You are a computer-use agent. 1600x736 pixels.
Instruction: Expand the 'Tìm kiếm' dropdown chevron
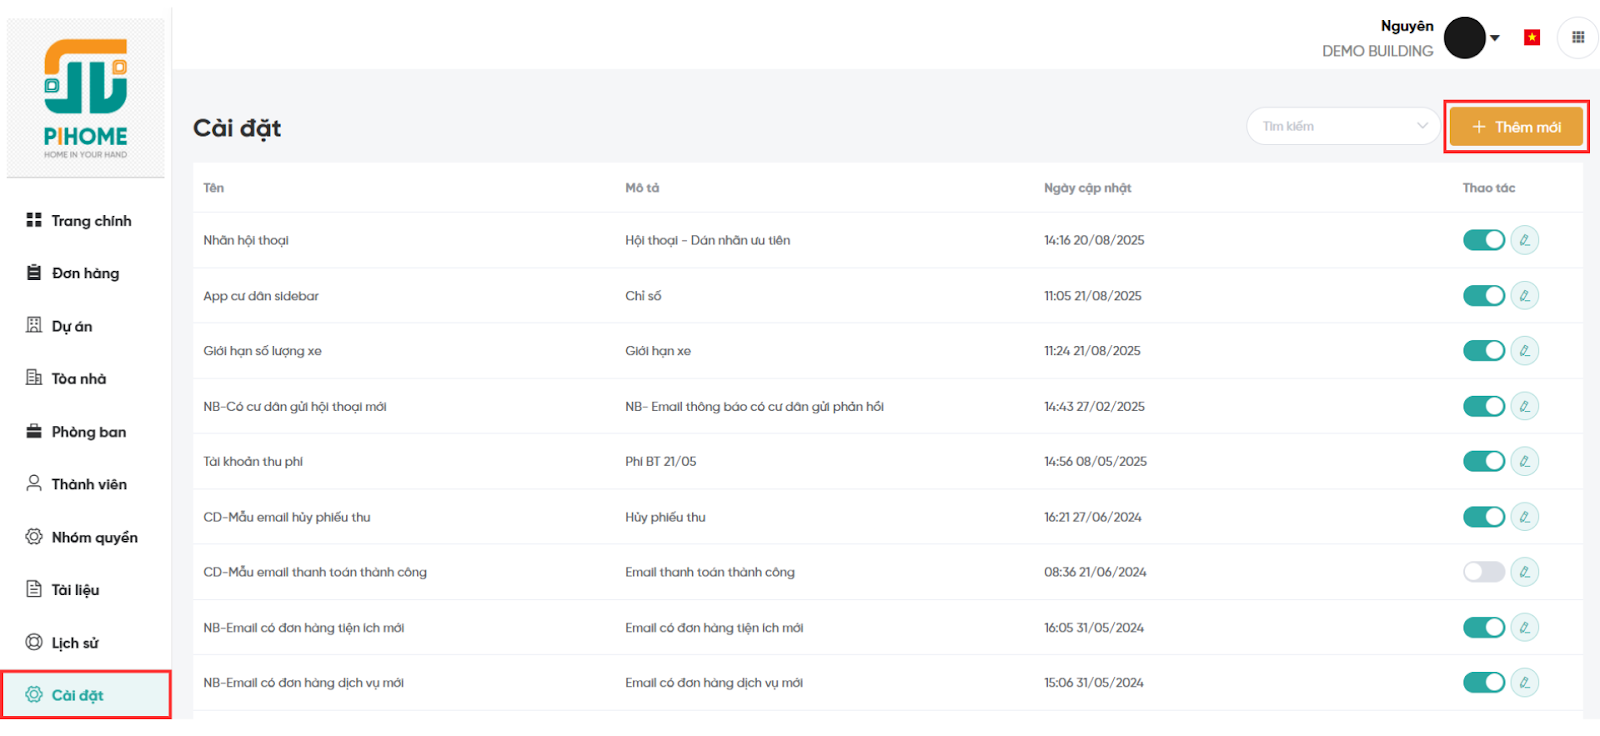tap(1422, 126)
